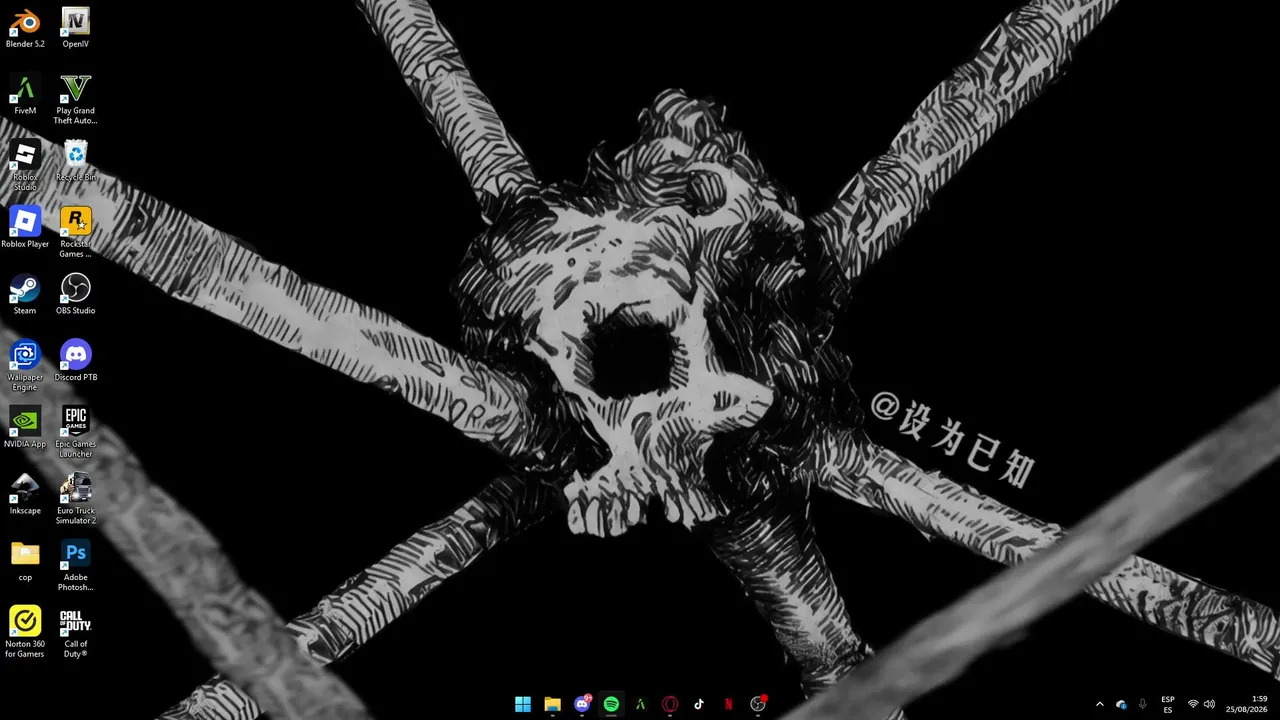
Task: Select the Epic Games Launcher shortcut
Action: coord(76,433)
